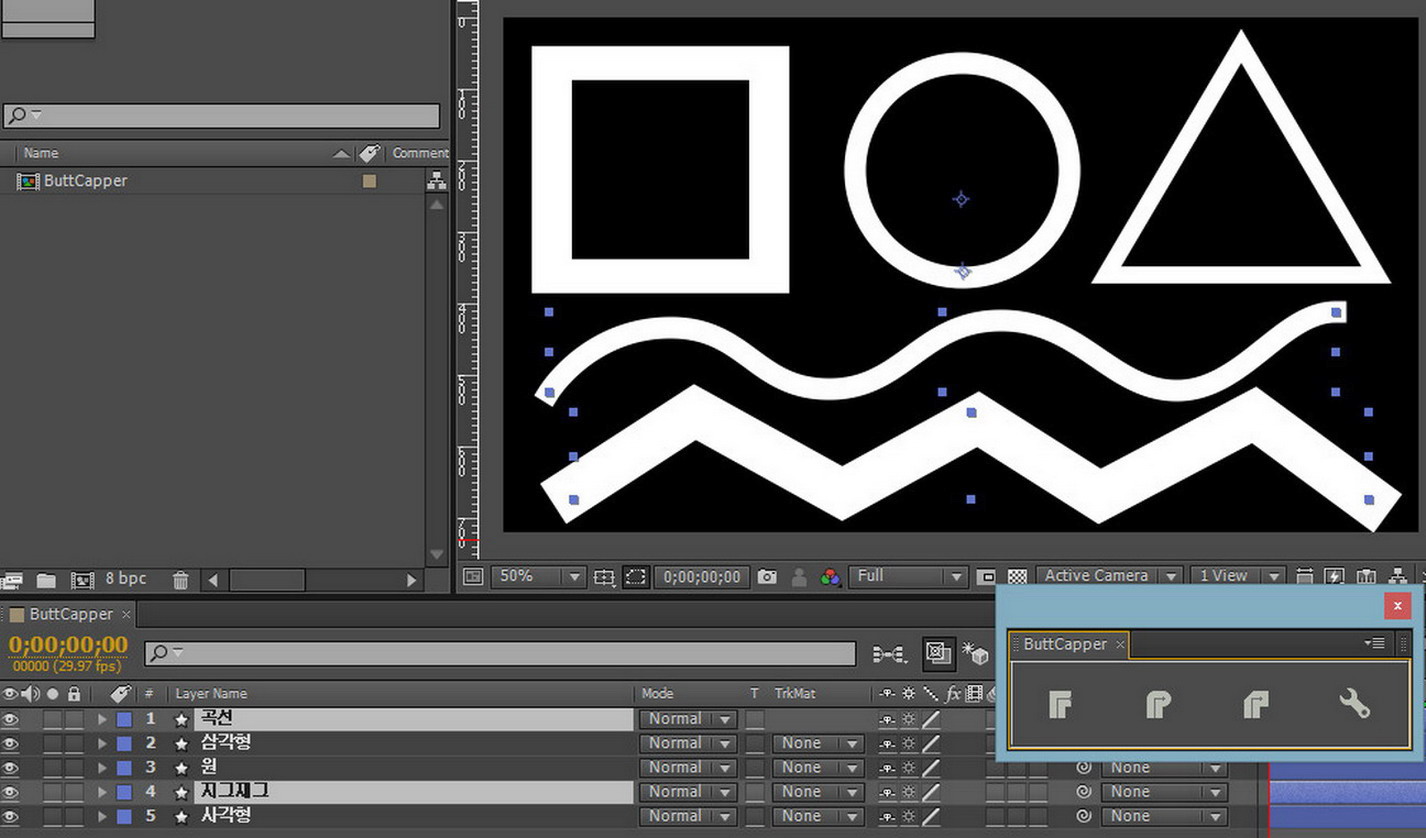The width and height of the screenshot is (1426, 838).
Task: Hide the 원 layer with eye icon
Action: coord(10,768)
